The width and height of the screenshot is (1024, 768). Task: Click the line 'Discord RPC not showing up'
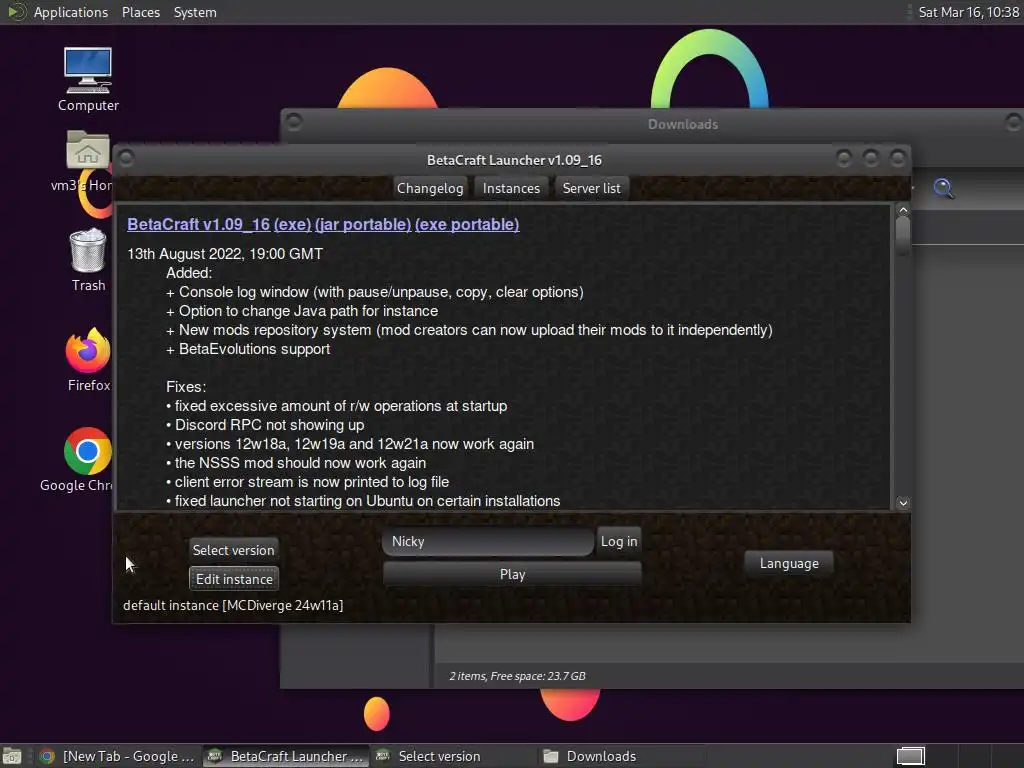tap(265, 425)
